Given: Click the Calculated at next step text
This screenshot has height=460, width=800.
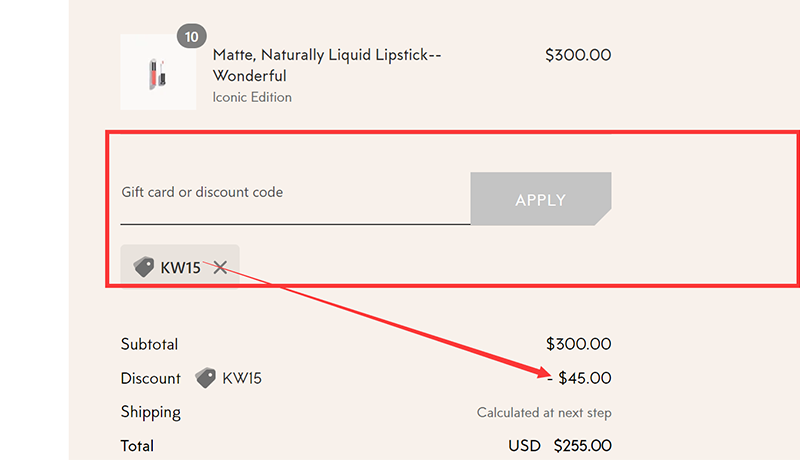Looking at the screenshot, I should (544, 412).
